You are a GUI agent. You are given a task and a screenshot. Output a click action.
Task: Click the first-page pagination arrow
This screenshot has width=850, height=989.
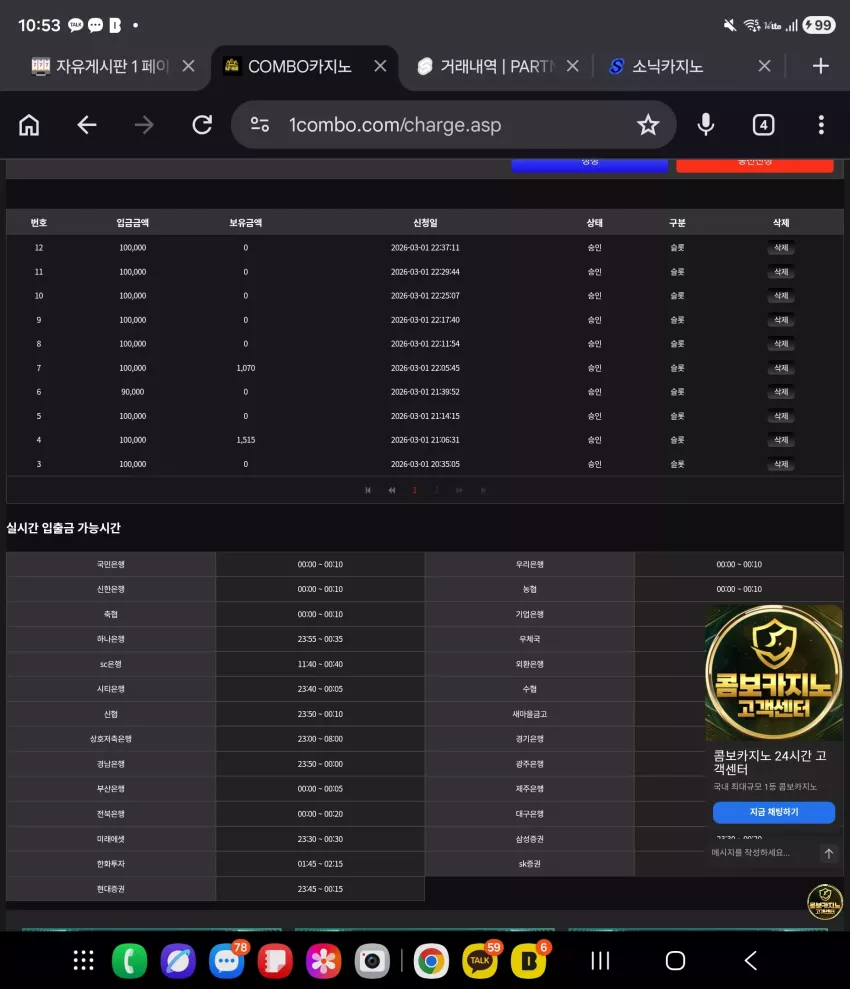coord(368,490)
